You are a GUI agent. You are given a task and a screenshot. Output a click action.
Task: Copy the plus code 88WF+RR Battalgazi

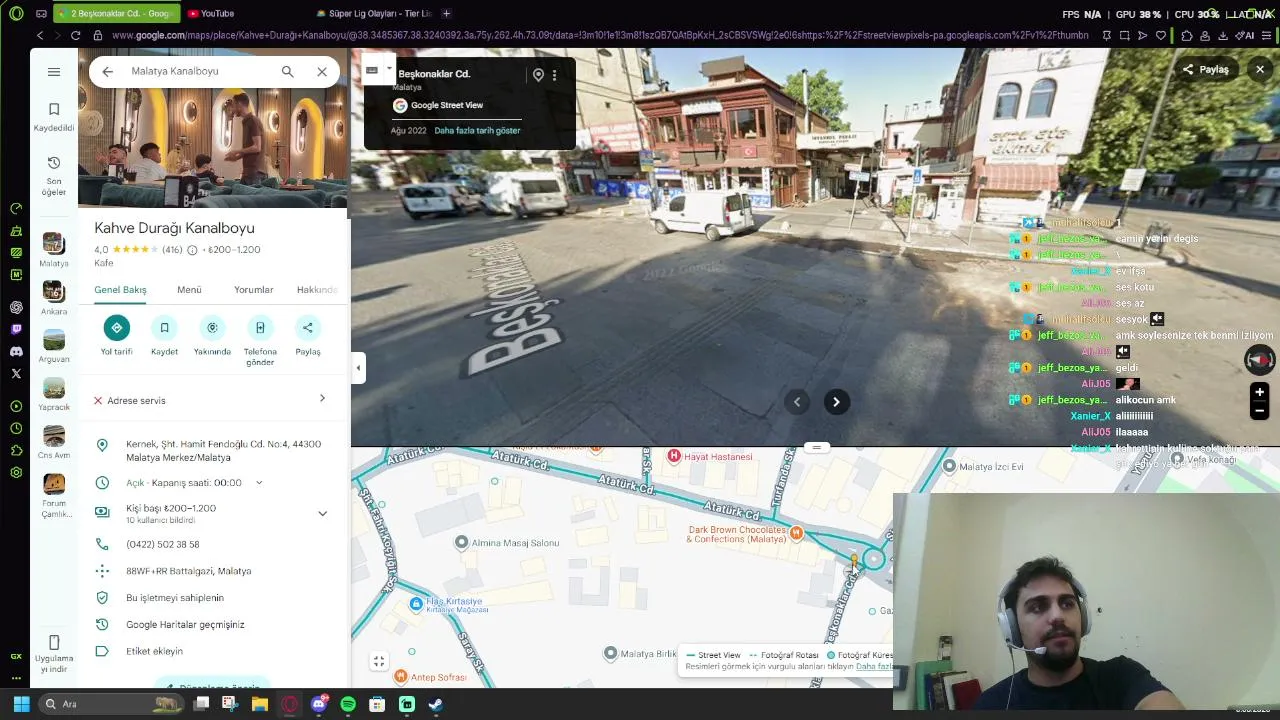coord(188,571)
